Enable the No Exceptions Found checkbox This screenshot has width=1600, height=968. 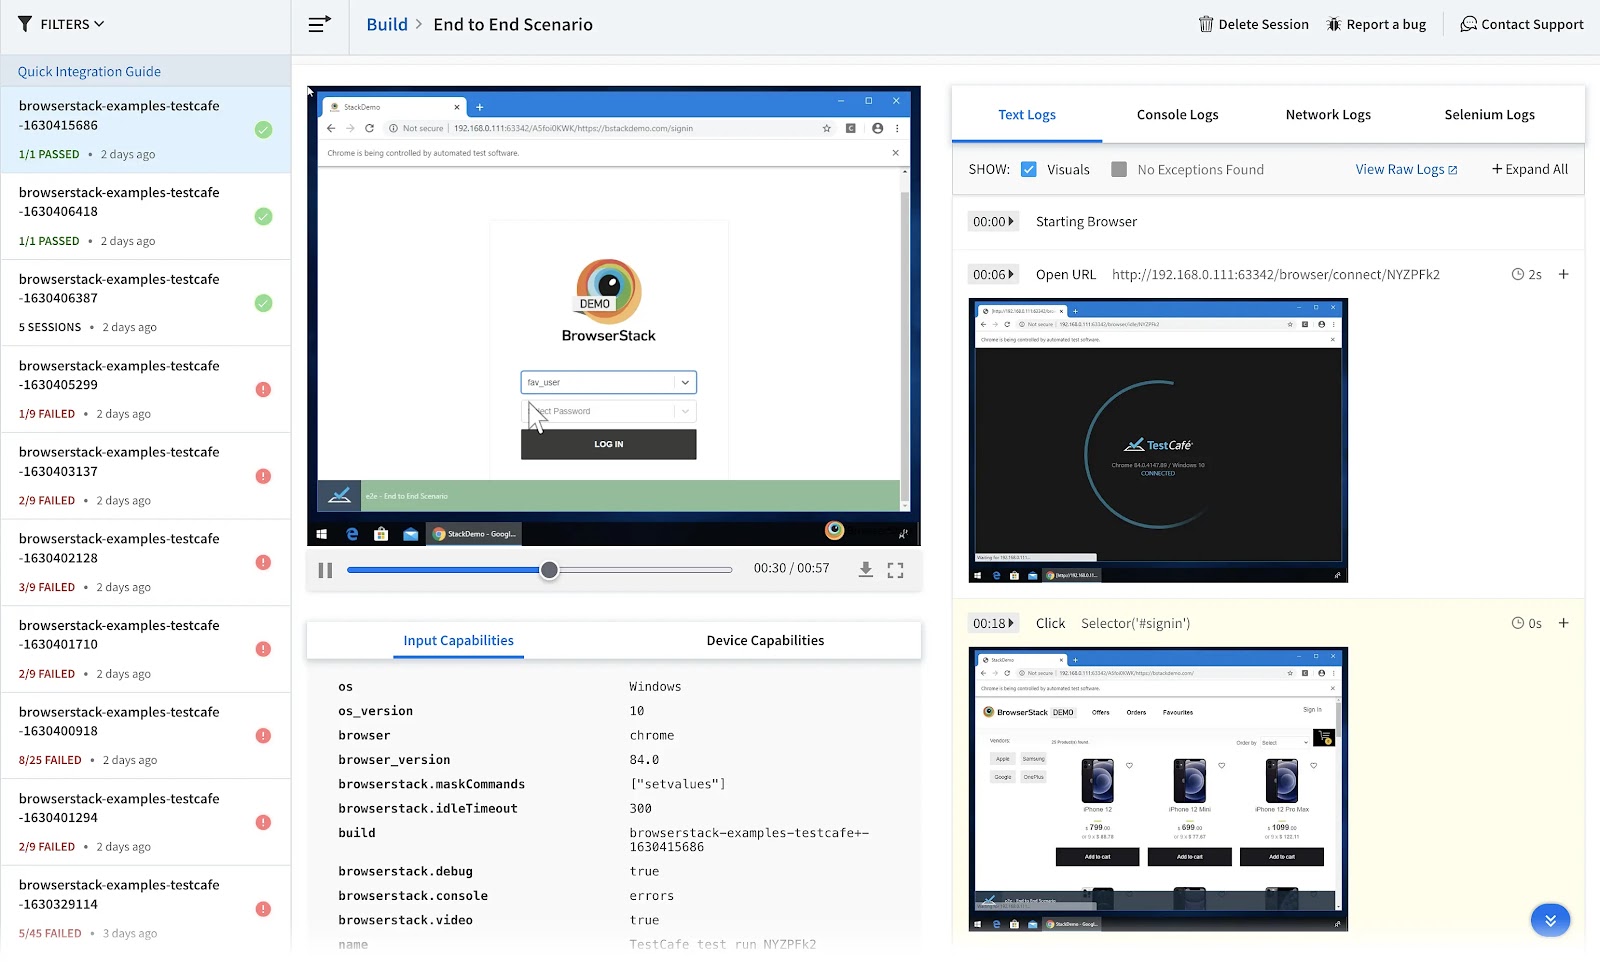click(1119, 169)
